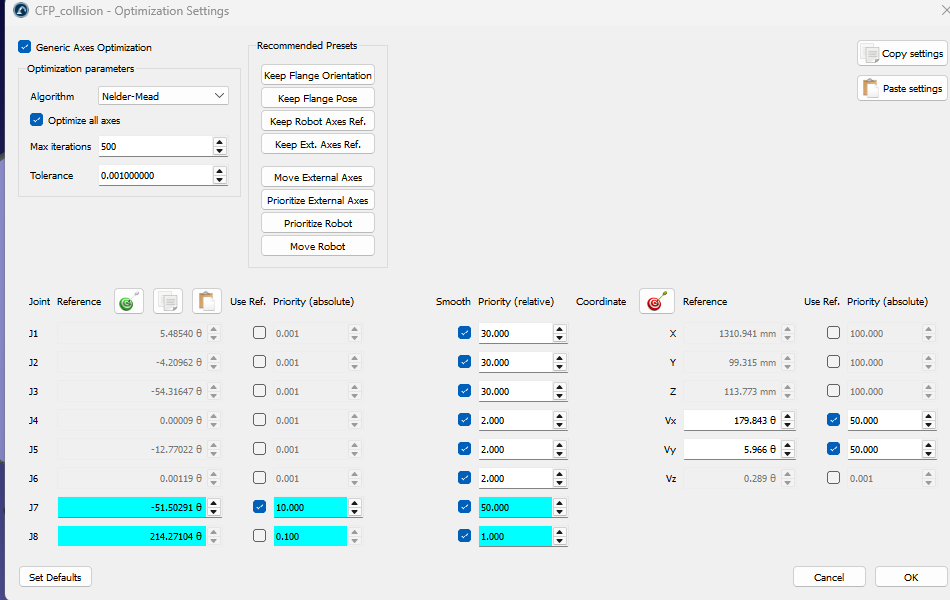Disable the Use Ref. checkbox for Vx
The image size is (950, 600).
pos(834,419)
